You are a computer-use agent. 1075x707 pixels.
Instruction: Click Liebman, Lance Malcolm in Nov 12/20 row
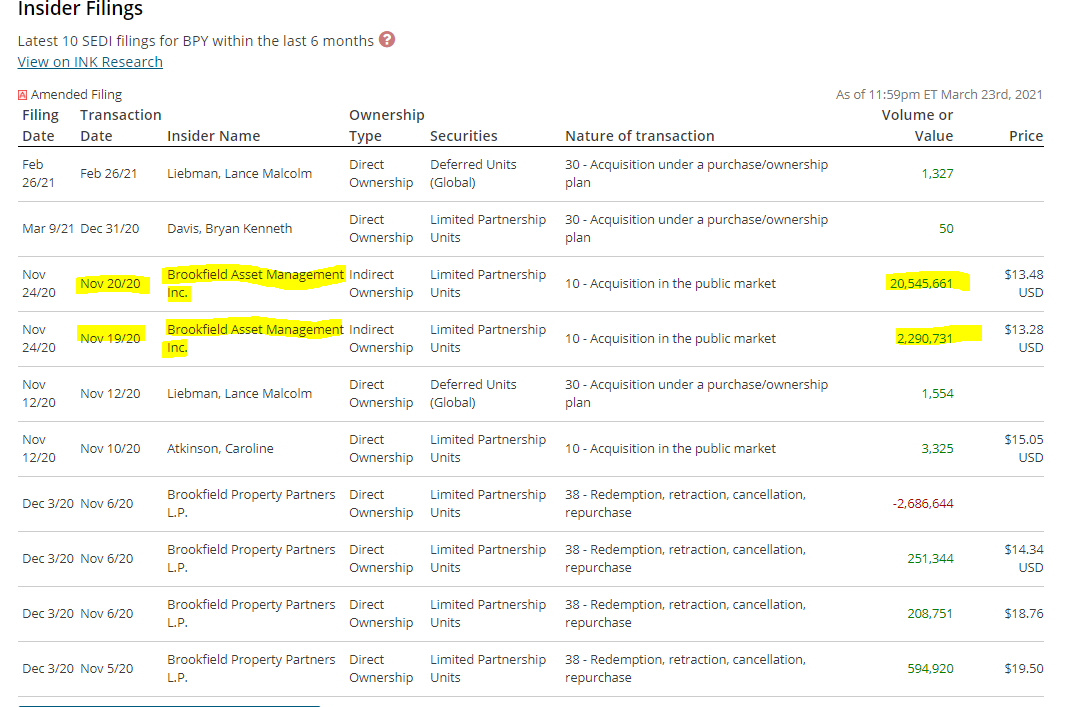239,394
